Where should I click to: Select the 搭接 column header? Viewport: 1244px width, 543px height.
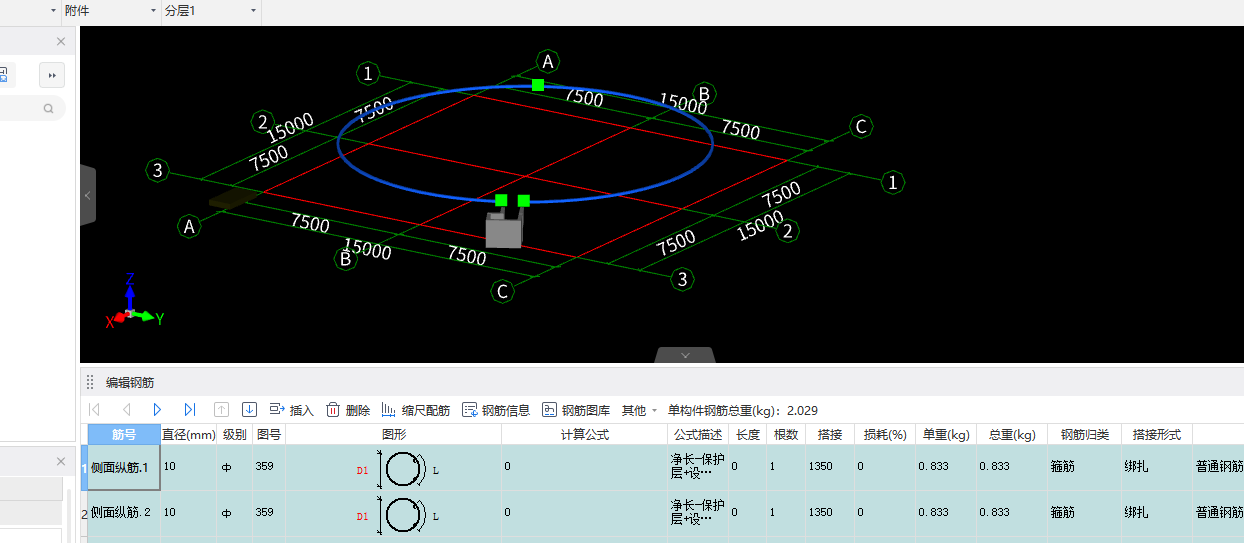pos(829,434)
